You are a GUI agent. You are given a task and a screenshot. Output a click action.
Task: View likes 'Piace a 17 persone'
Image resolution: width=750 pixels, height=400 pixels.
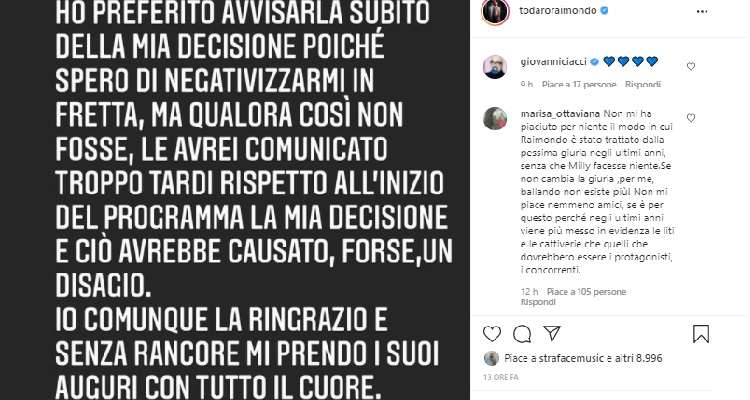pyautogui.click(x=579, y=84)
